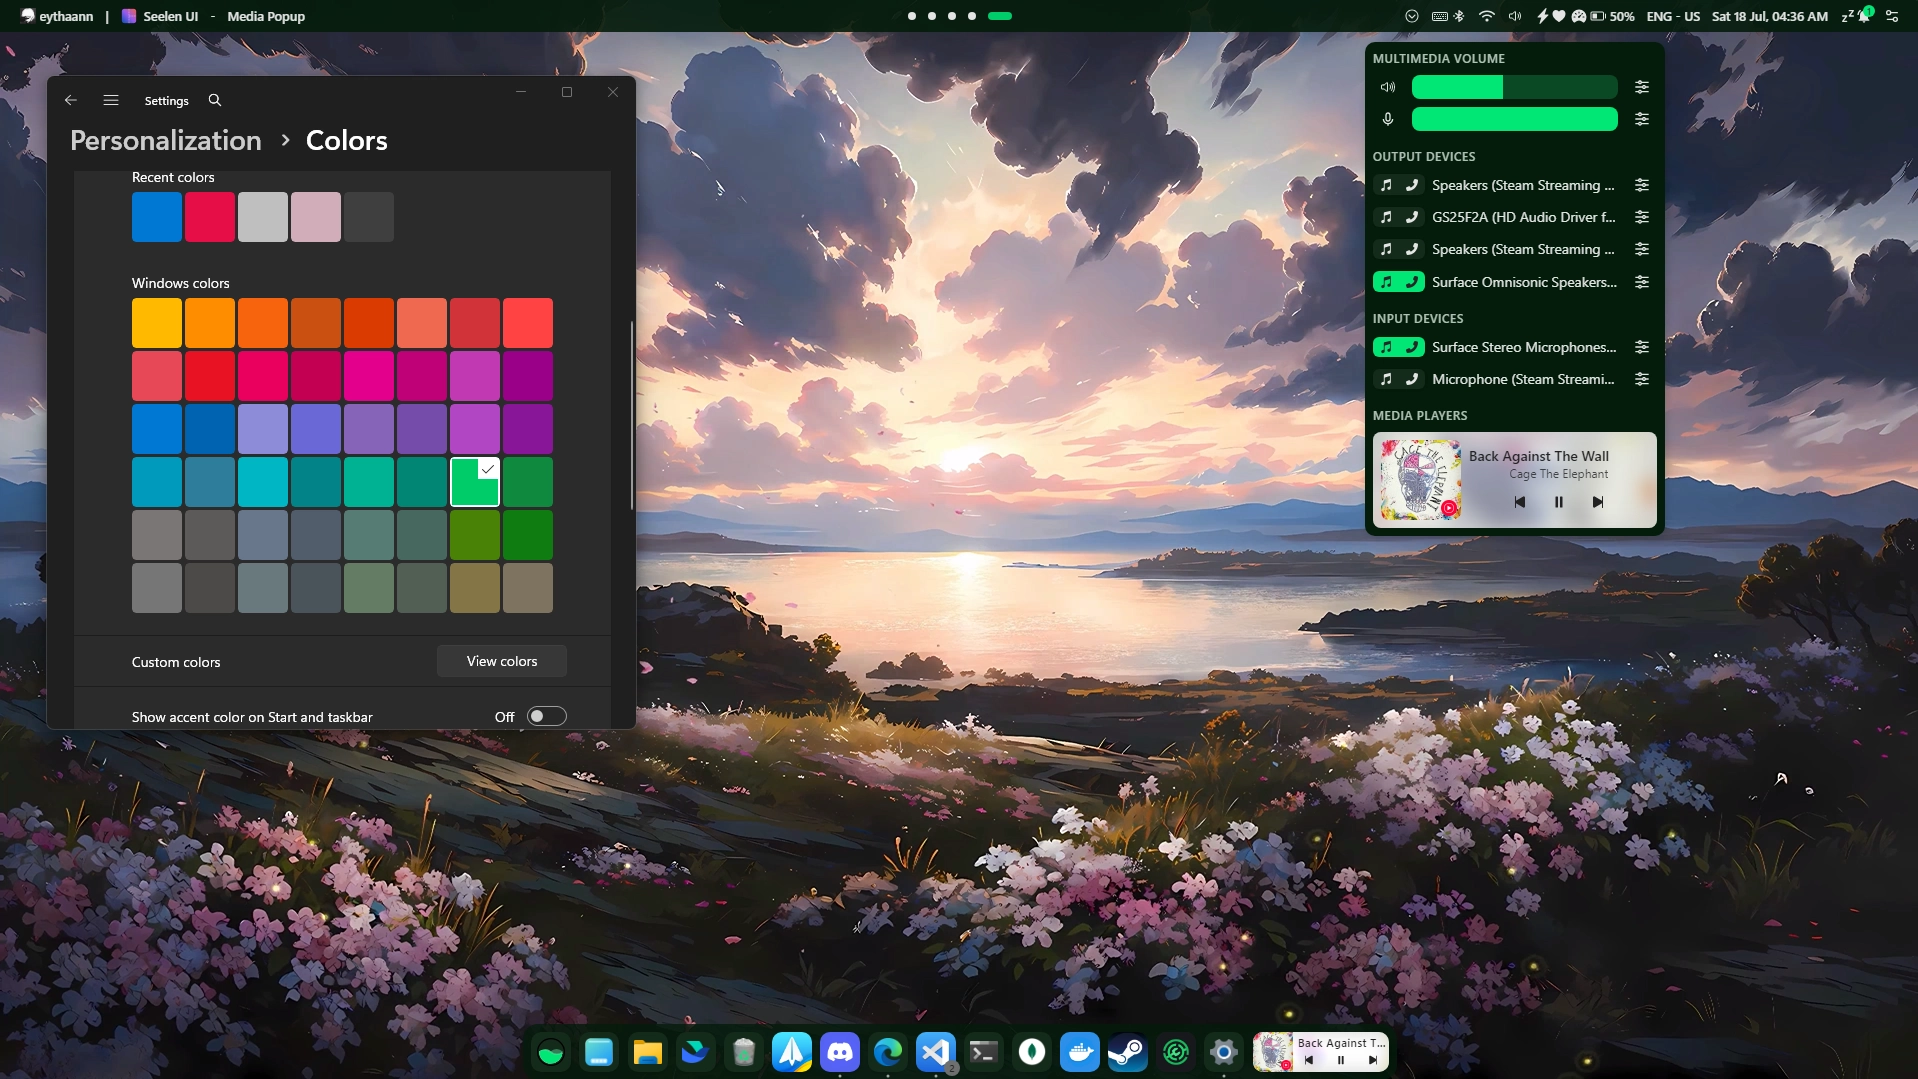Open the Settings hamburger navigation menu
Screen dimensions: 1918x1079
[111, 100]
